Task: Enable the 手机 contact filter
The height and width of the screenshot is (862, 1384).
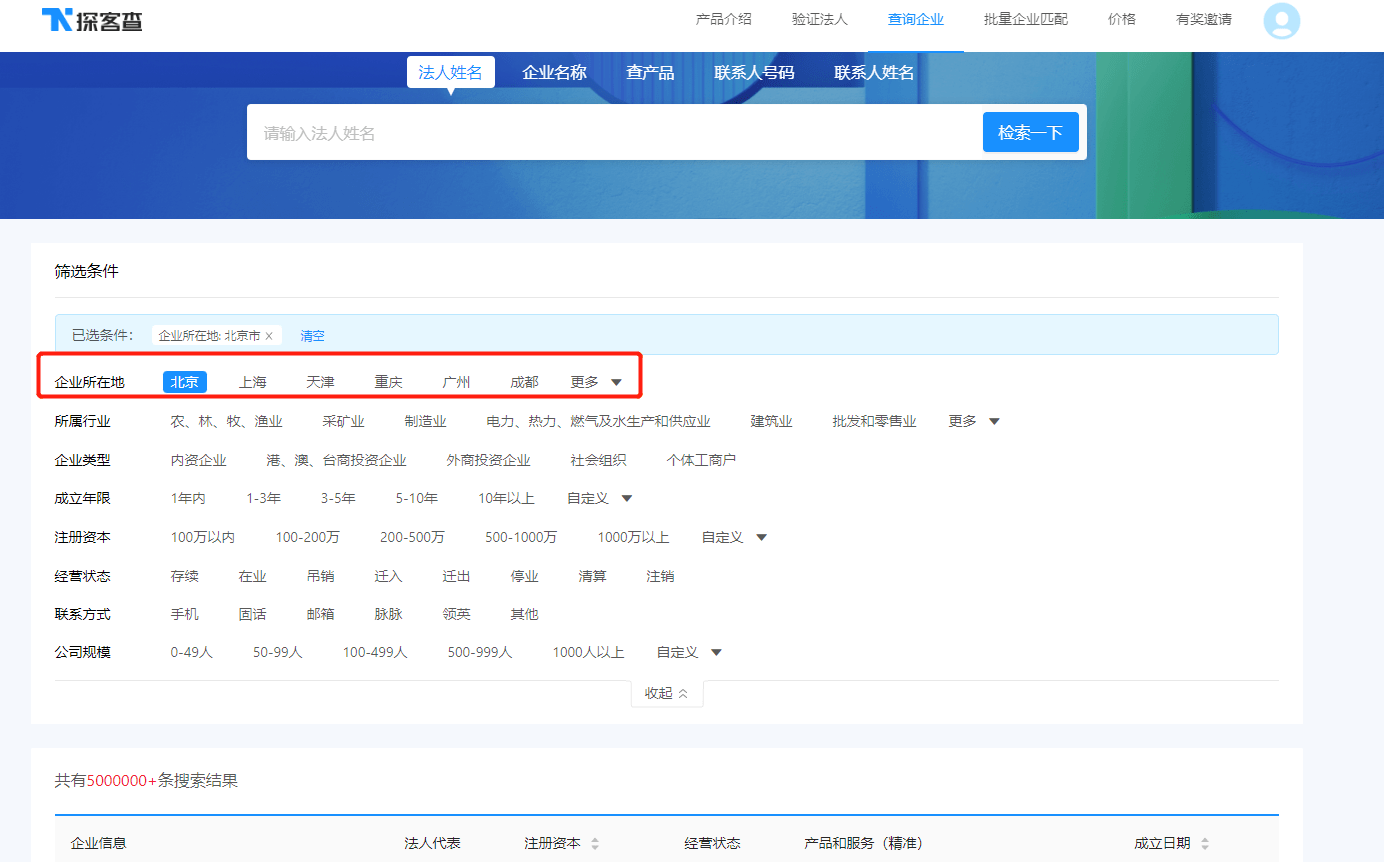Action: (x=184, y=613)
